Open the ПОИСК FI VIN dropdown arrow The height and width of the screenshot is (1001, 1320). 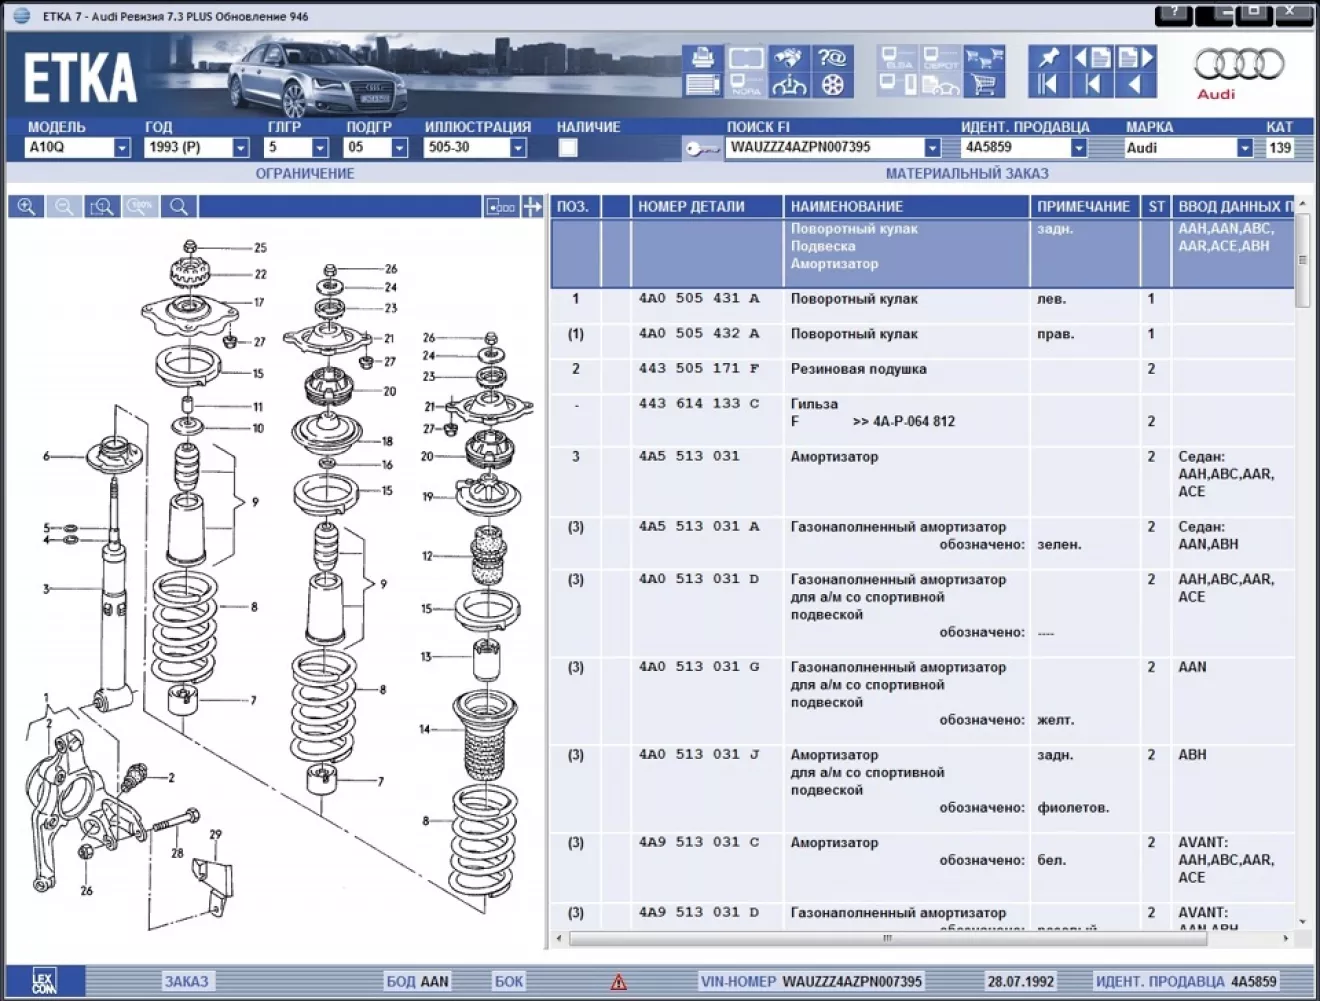pyautogui.click(x=933, y=148)
